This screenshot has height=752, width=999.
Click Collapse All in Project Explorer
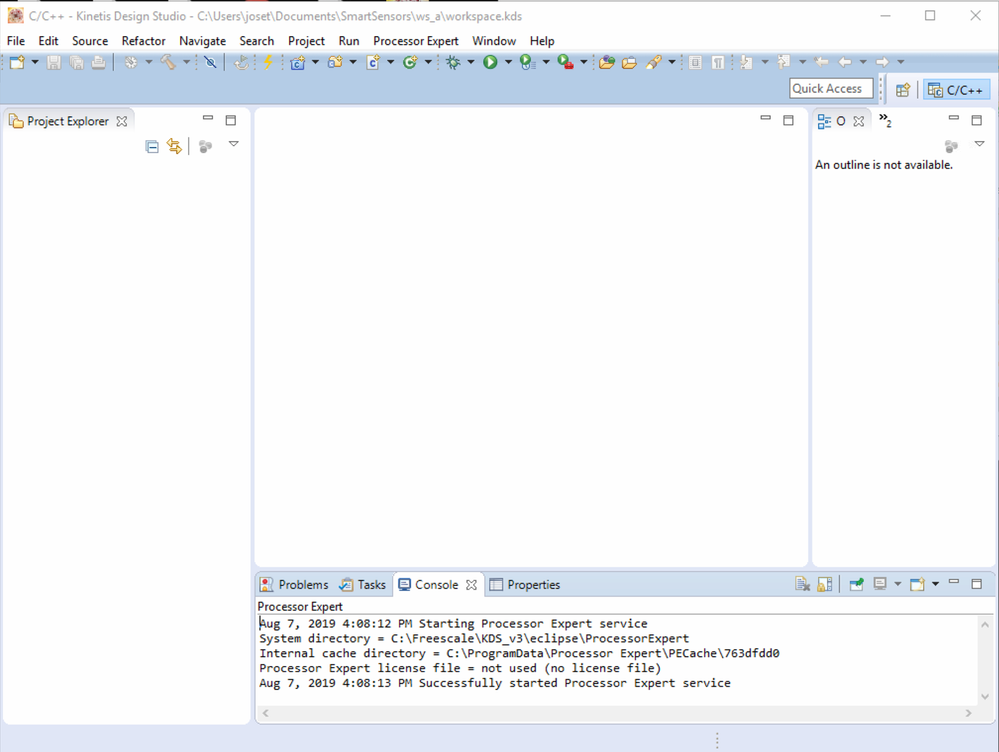point(152,147)
